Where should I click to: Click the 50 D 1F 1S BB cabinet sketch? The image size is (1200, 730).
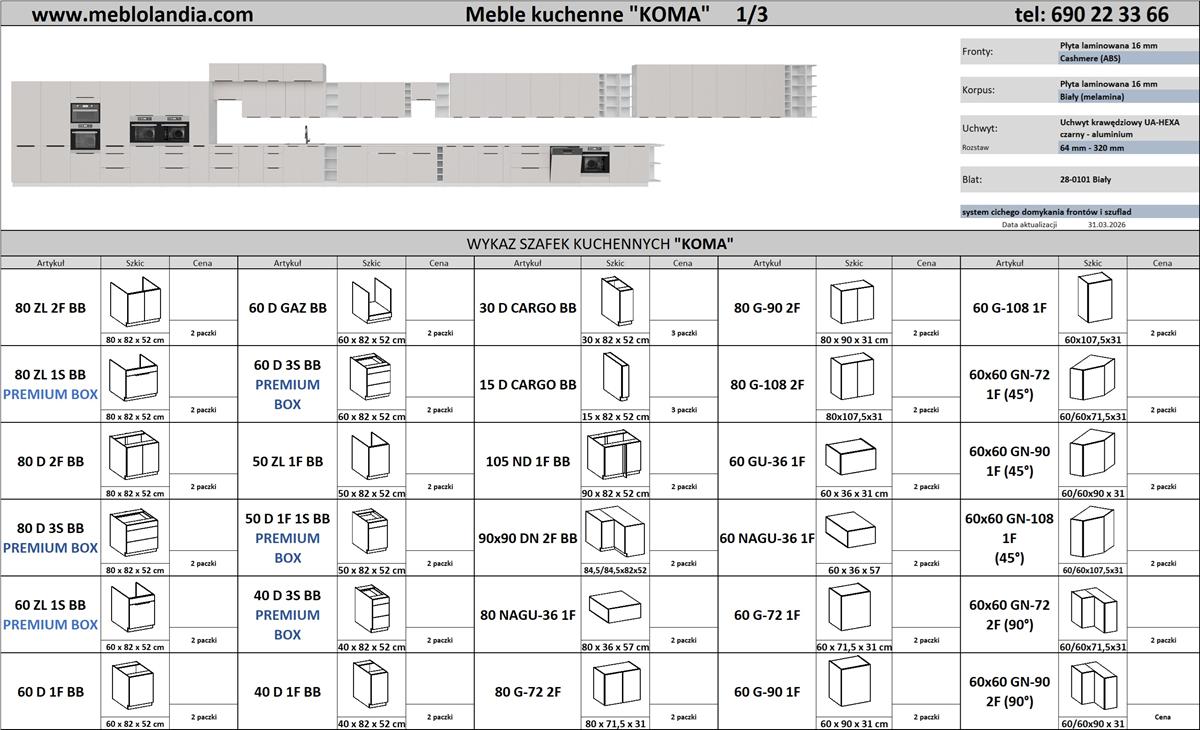(x=369, y=533)
